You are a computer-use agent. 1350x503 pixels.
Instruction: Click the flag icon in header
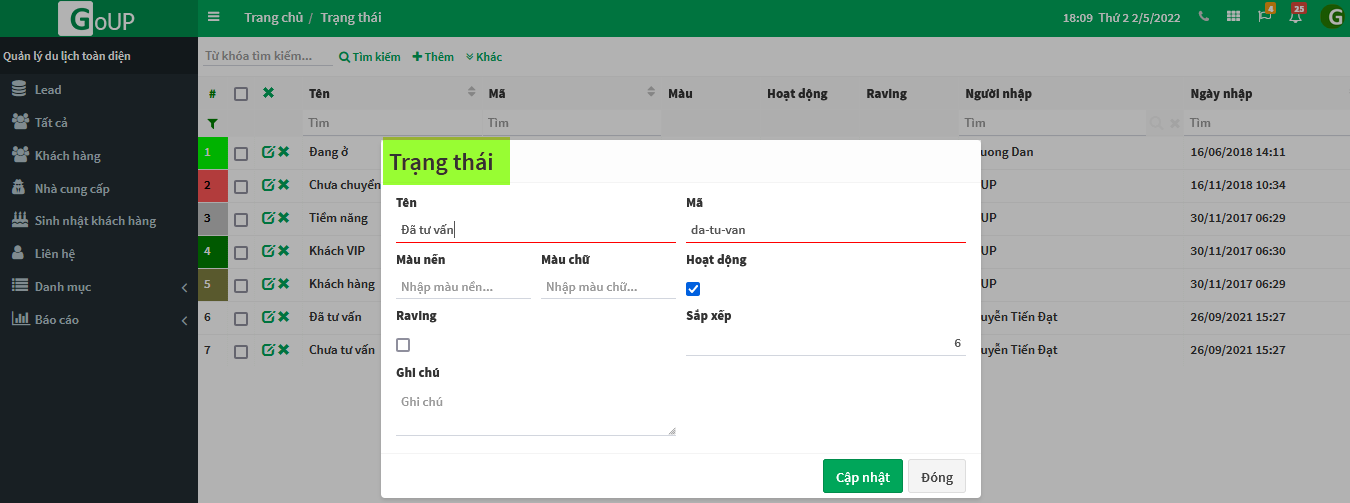click(1265, 16)
